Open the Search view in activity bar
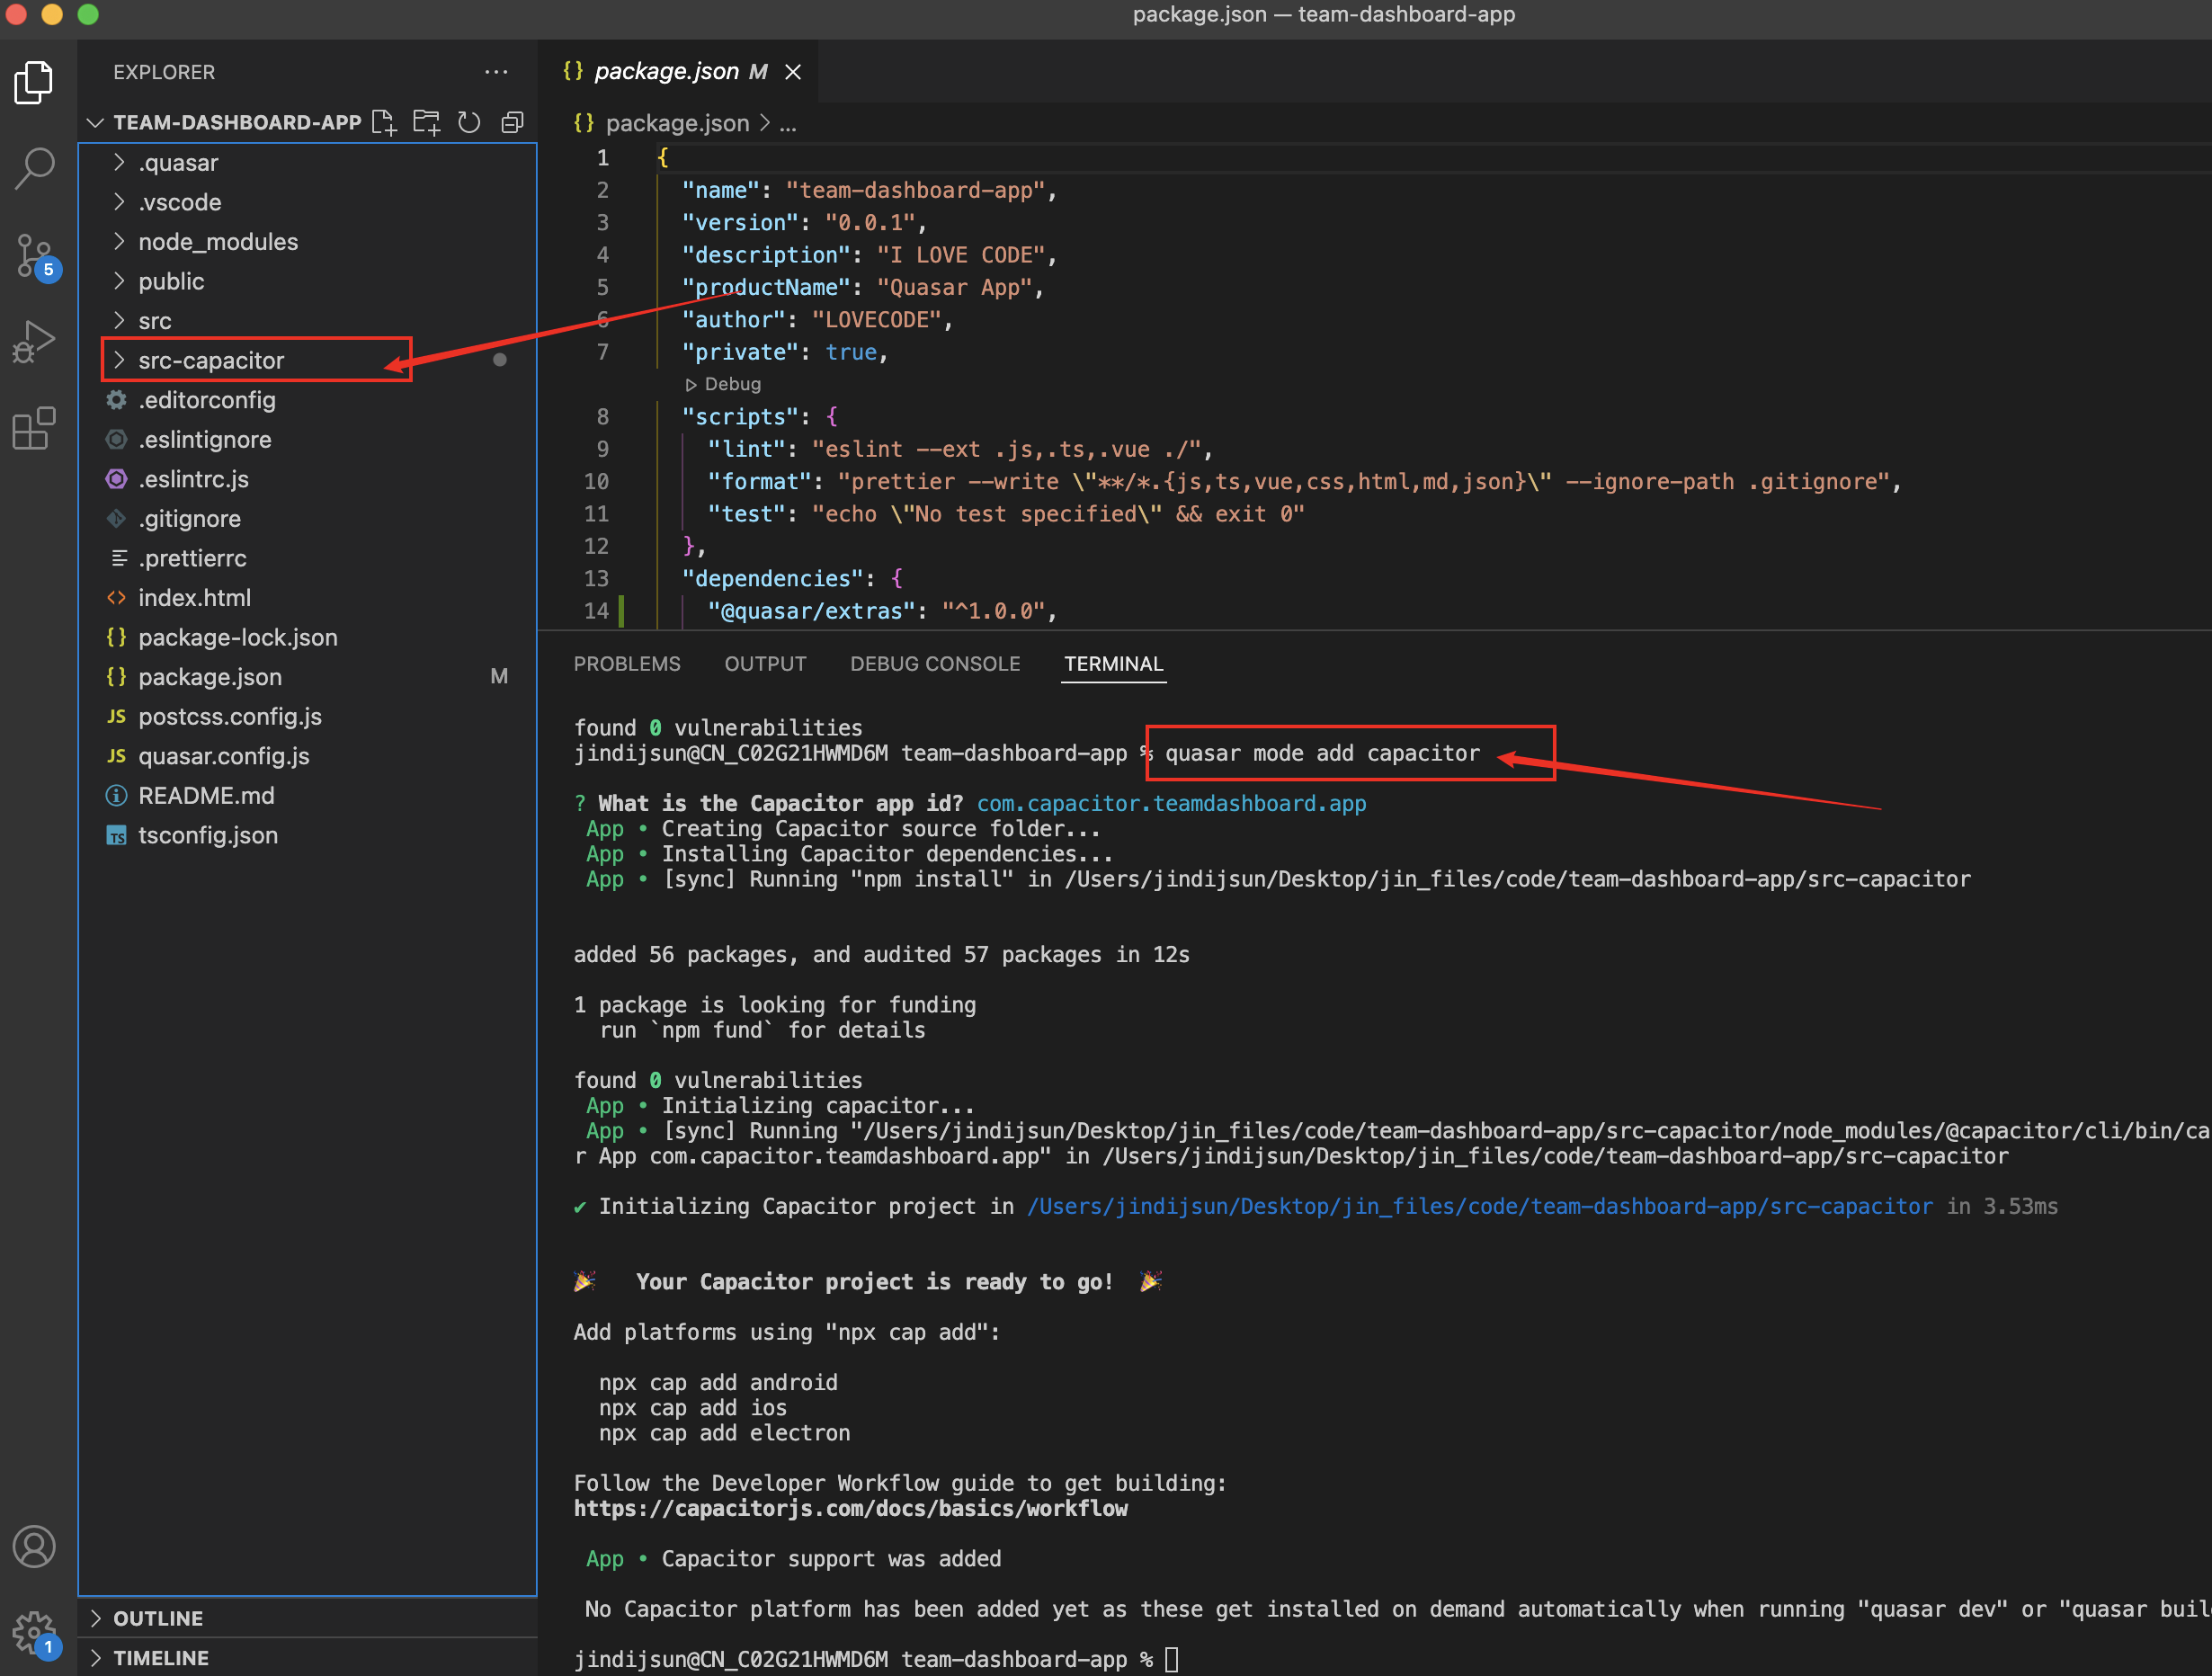The width and height of the screenshot is (2212, 1676). click(x=35, y=169)
